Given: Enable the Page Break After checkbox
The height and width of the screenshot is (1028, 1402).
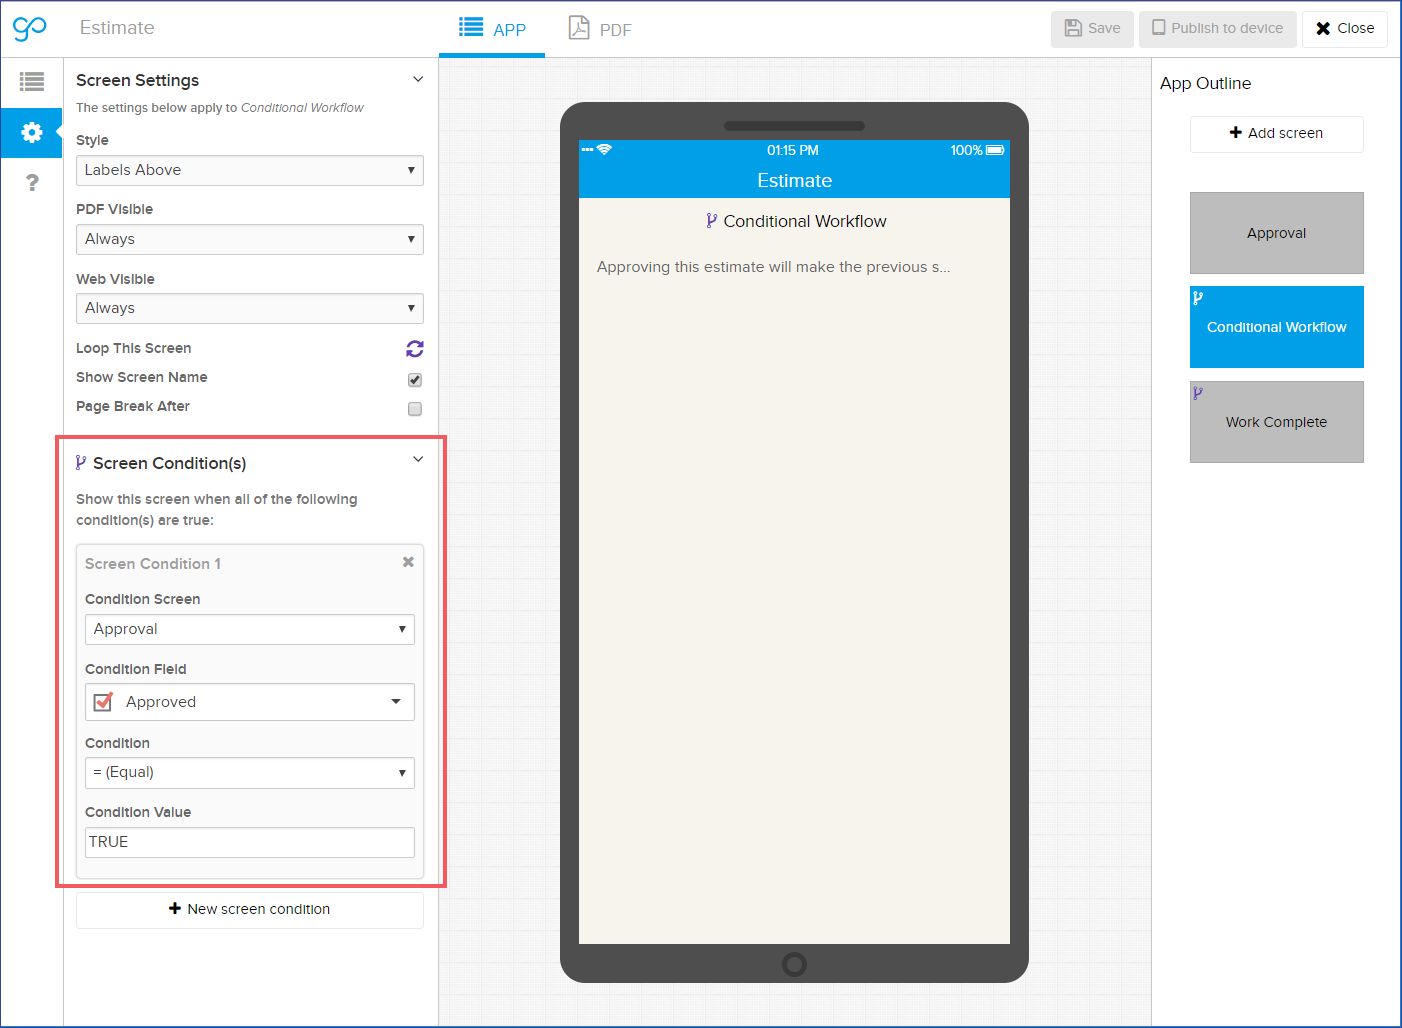Looking at the screenshot, I should (x=415, y=409).
